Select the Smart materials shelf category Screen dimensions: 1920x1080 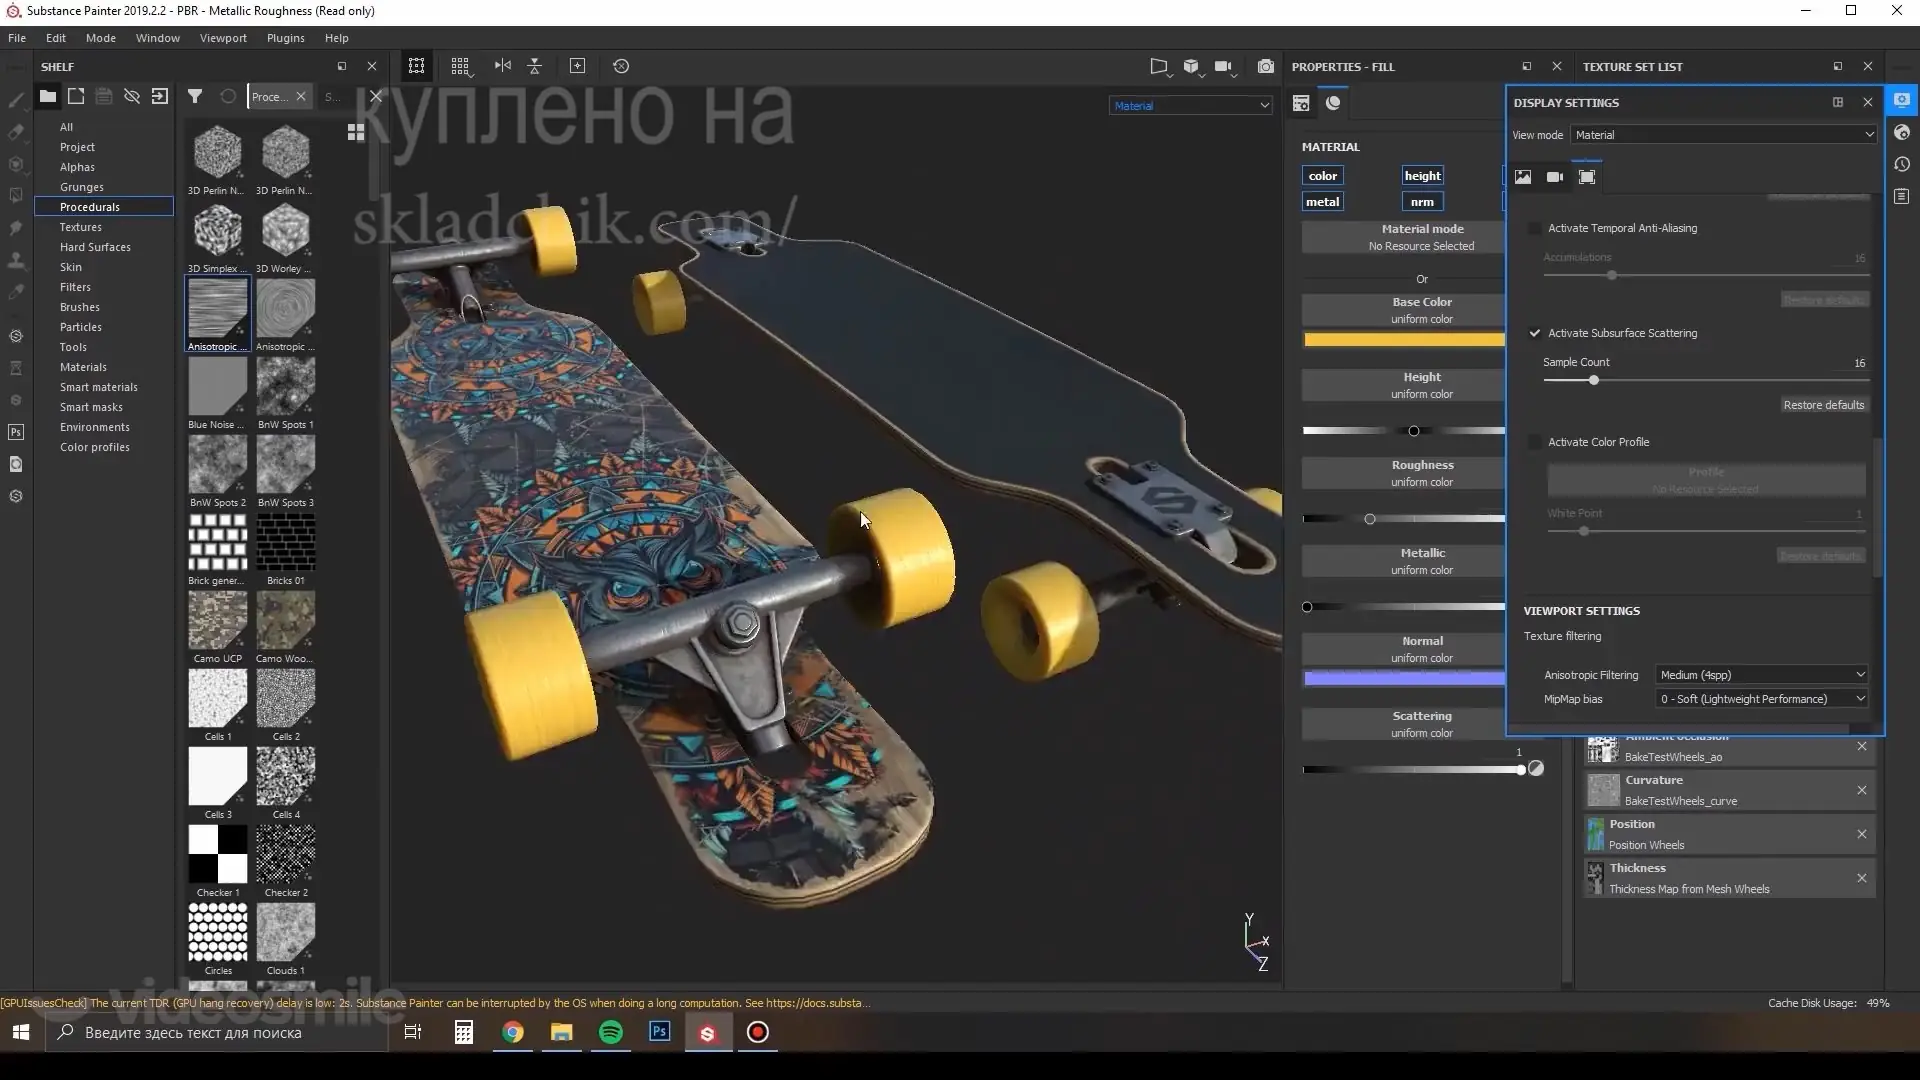click(x=98, y=387)
